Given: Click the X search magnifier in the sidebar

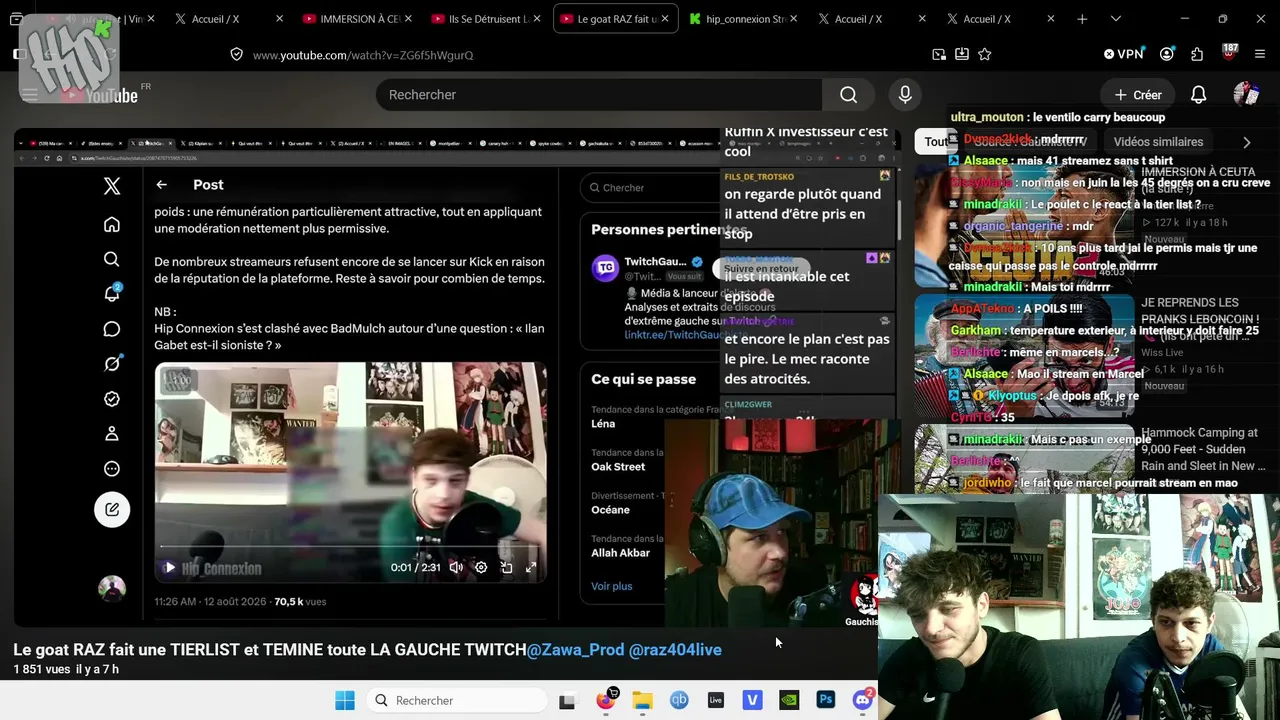Looking at the screenshot, I should (112, 259).
